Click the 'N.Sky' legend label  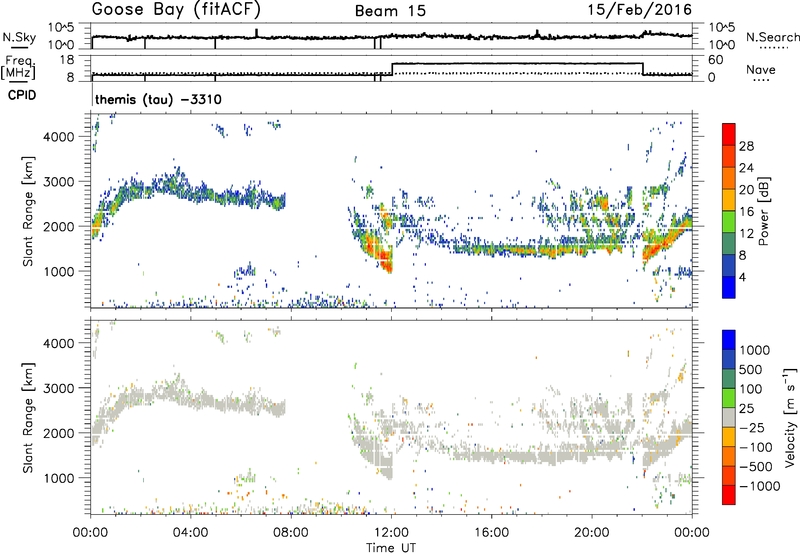point(19,37)
